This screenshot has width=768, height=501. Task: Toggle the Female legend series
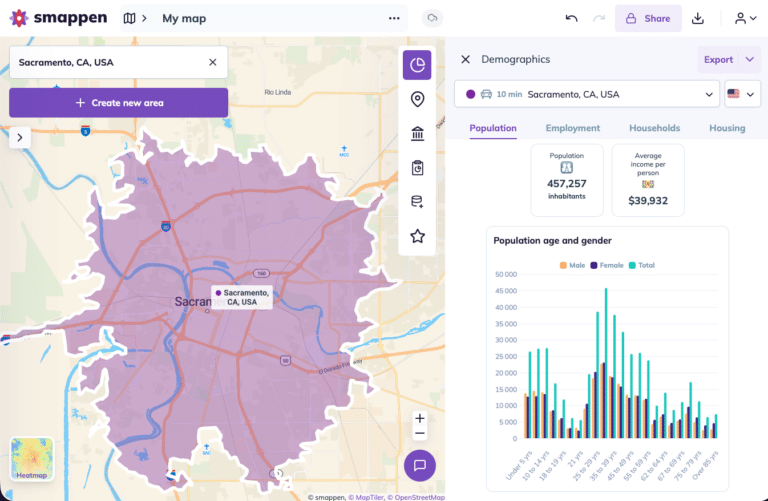[x=606, y=265]
